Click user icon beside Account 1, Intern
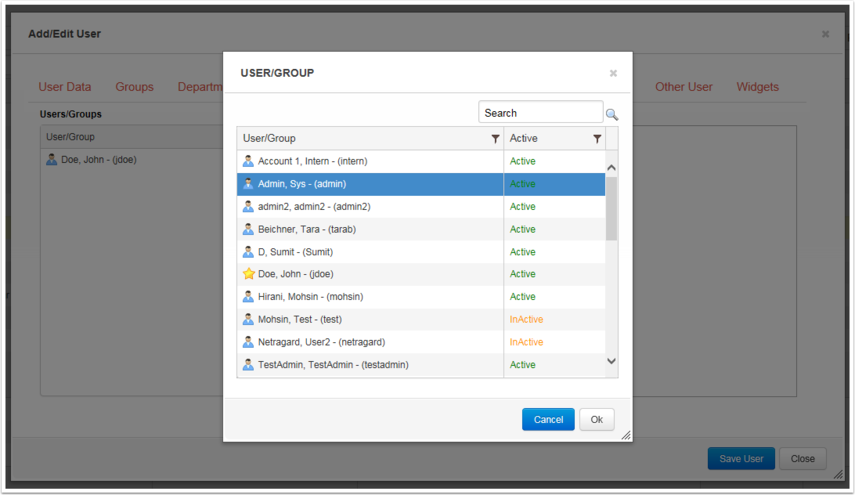This screenshot has width=855, height=495. coord(248,161)
